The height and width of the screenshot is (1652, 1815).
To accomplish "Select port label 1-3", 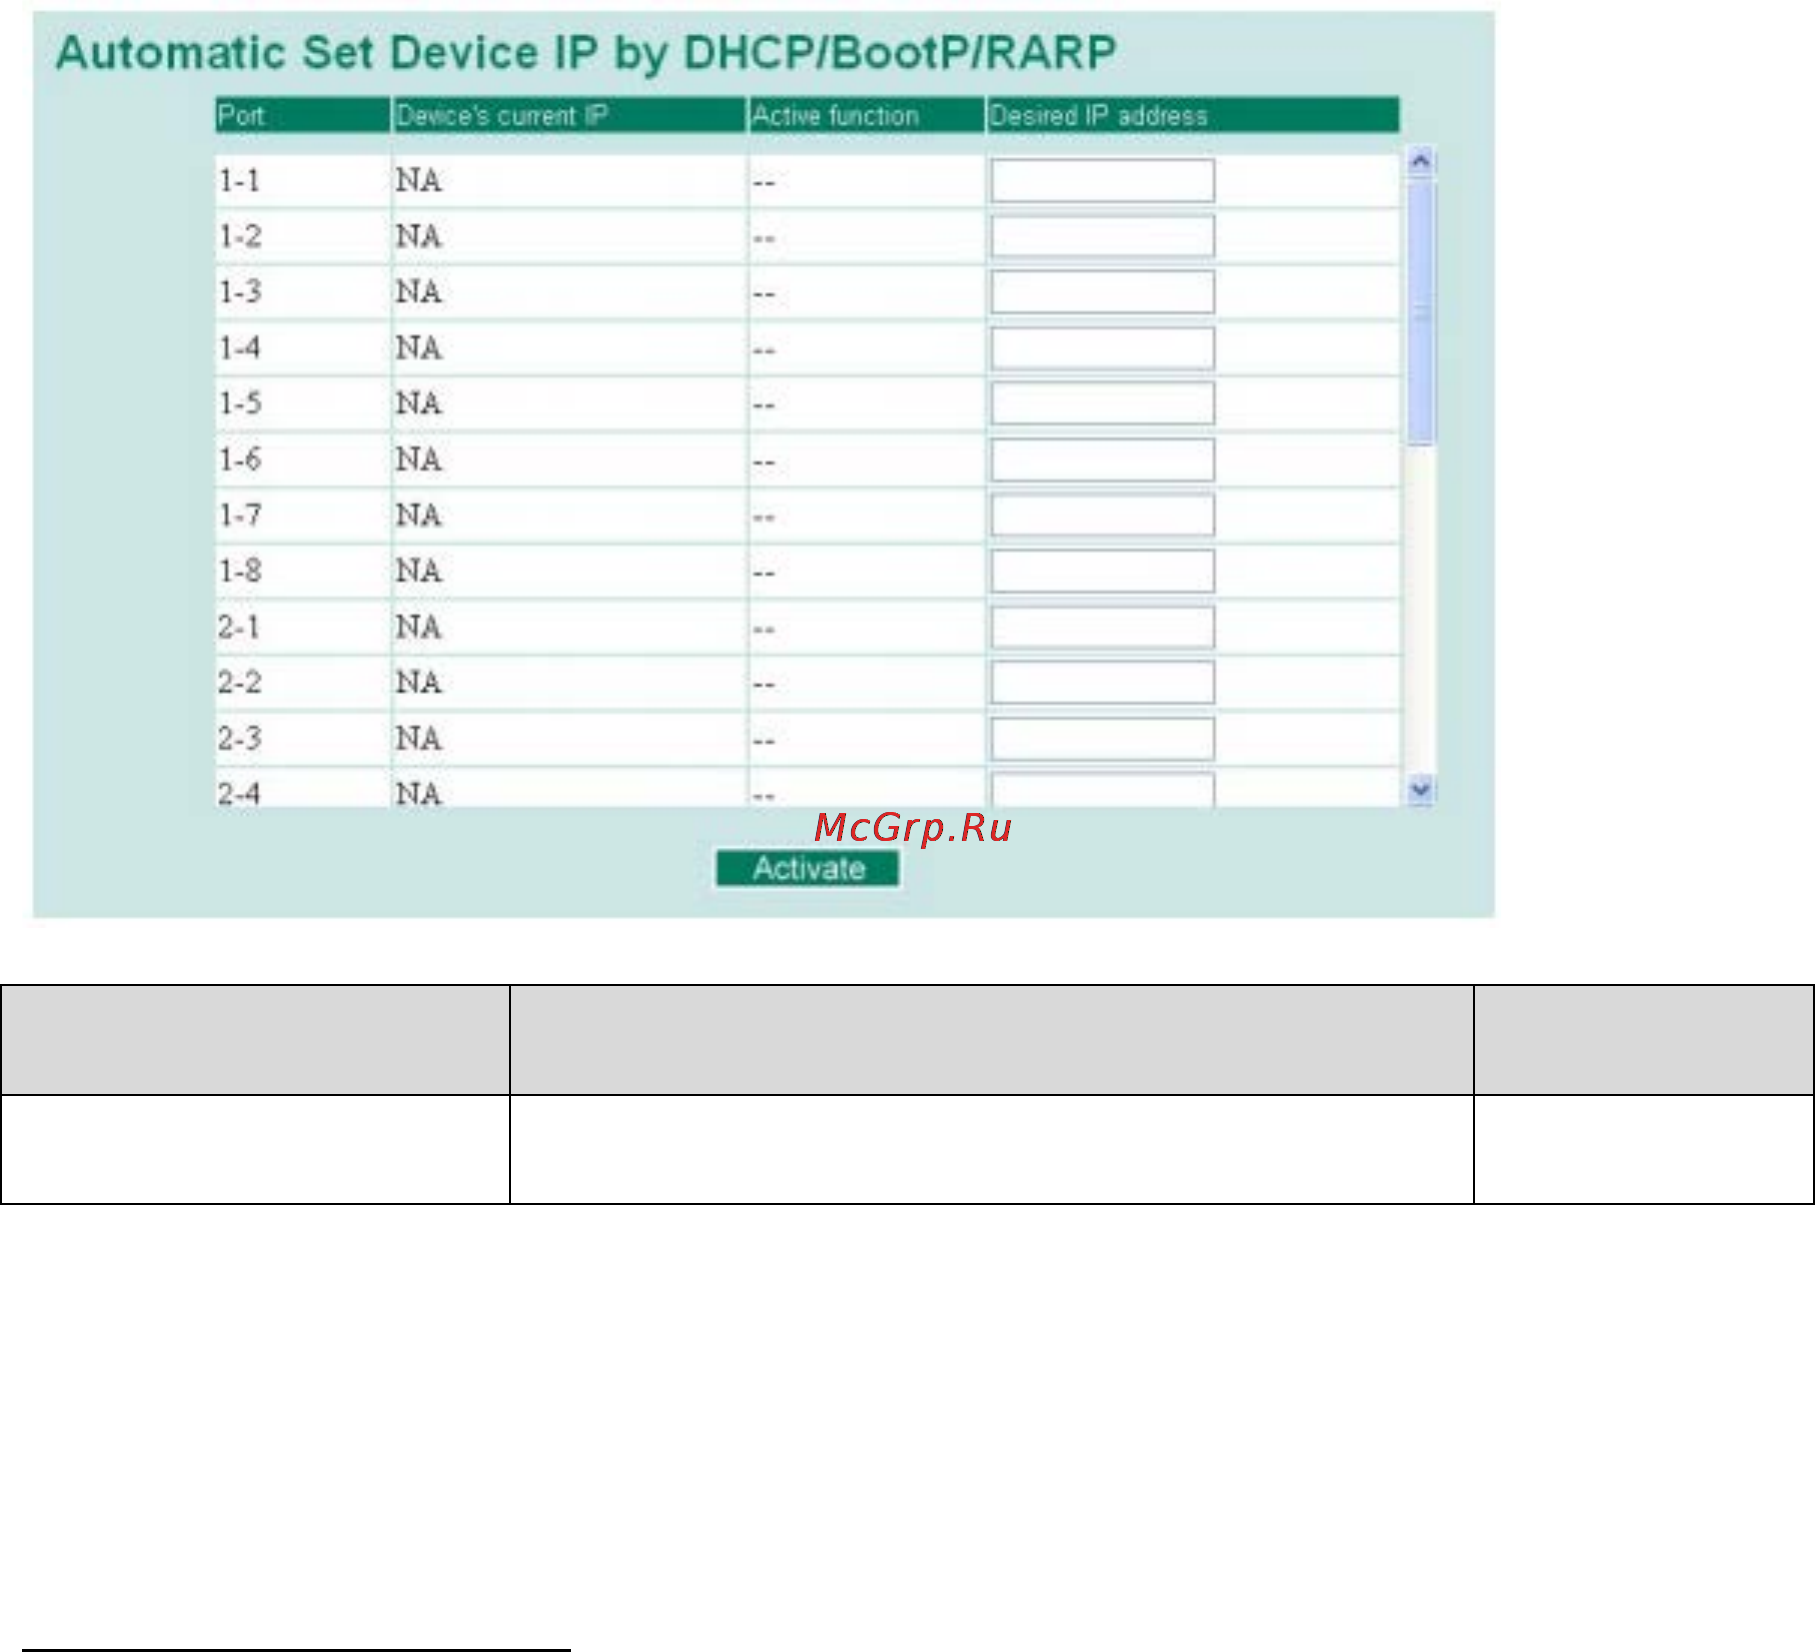I will [x=240, y=293].
